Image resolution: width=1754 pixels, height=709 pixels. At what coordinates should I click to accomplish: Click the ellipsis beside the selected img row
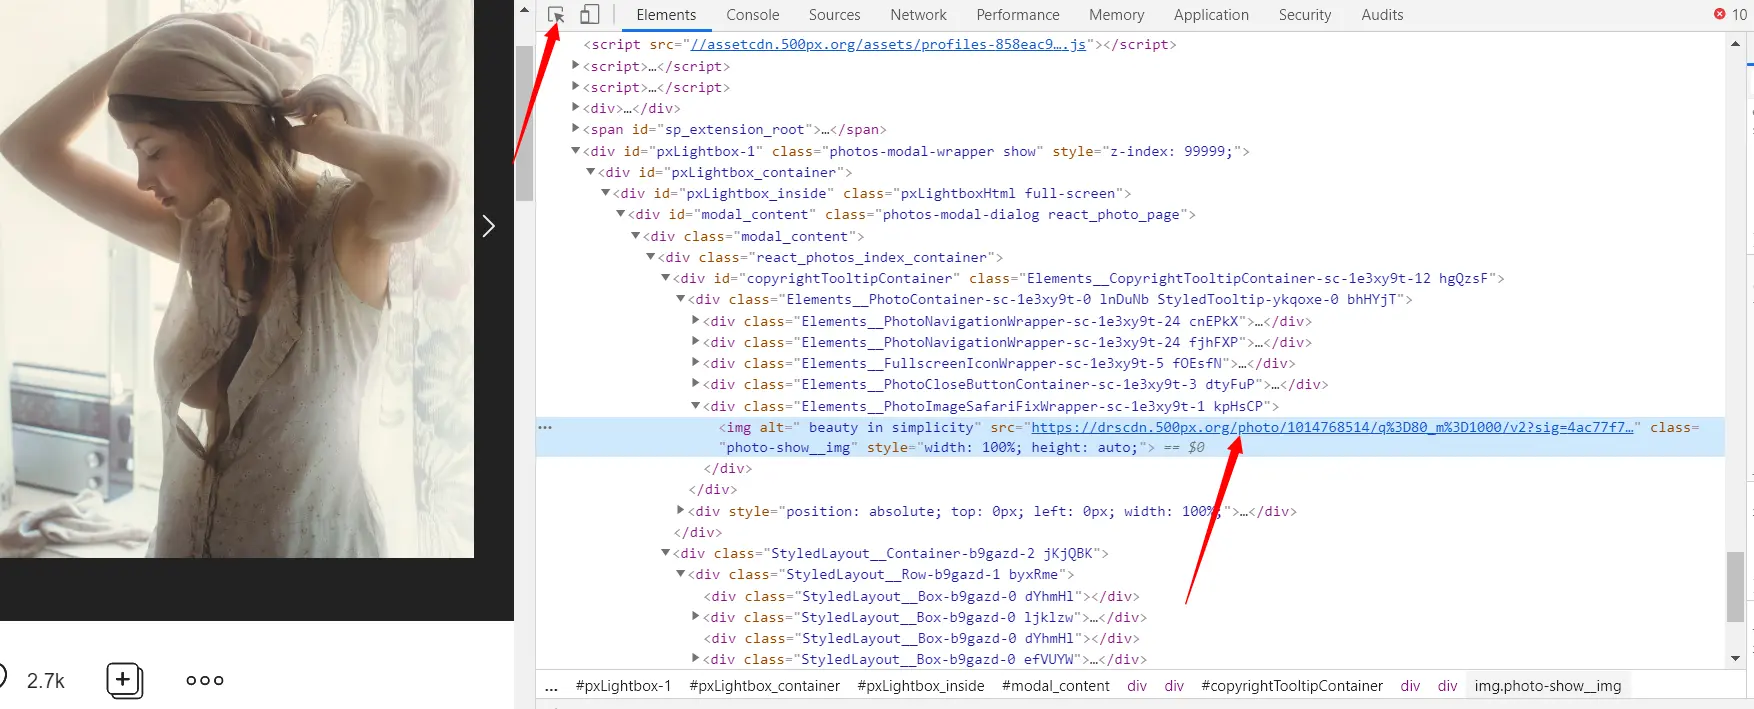click(x=545, y=427)
